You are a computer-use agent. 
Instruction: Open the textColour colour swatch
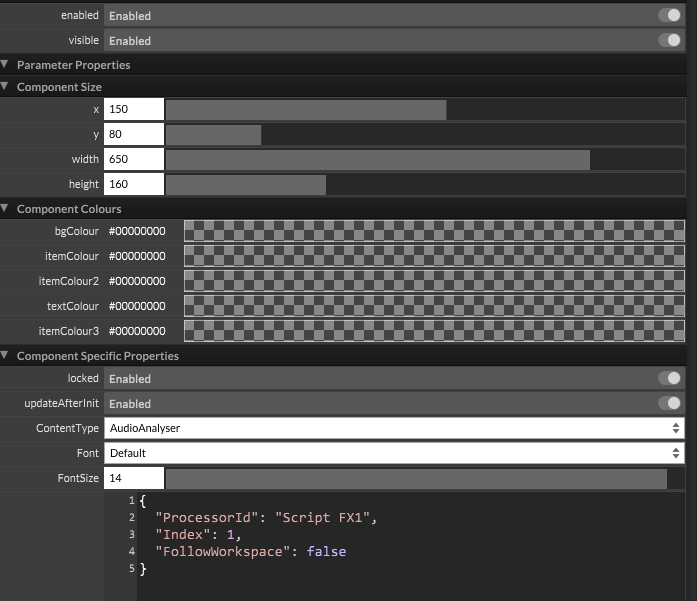click(434, 307)
